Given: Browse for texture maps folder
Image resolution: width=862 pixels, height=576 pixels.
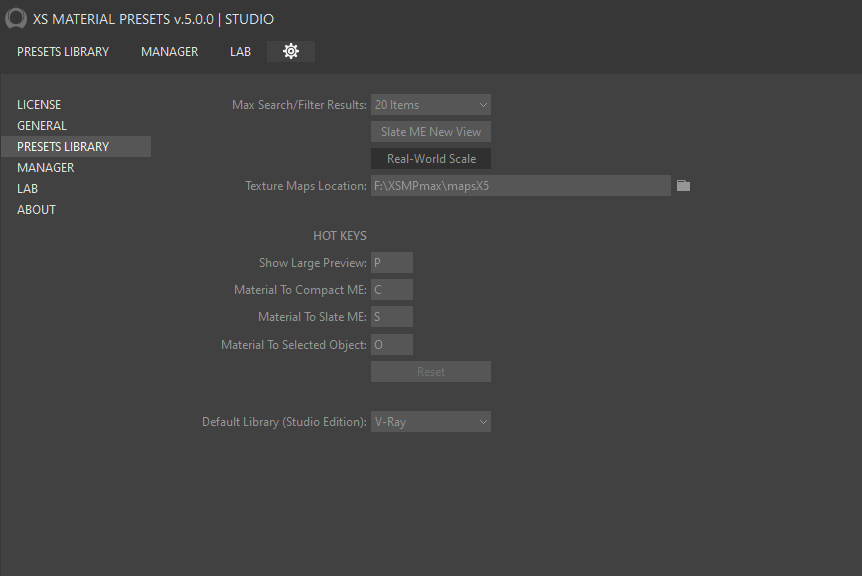Looking at the screenshot, I should (683, 186).
